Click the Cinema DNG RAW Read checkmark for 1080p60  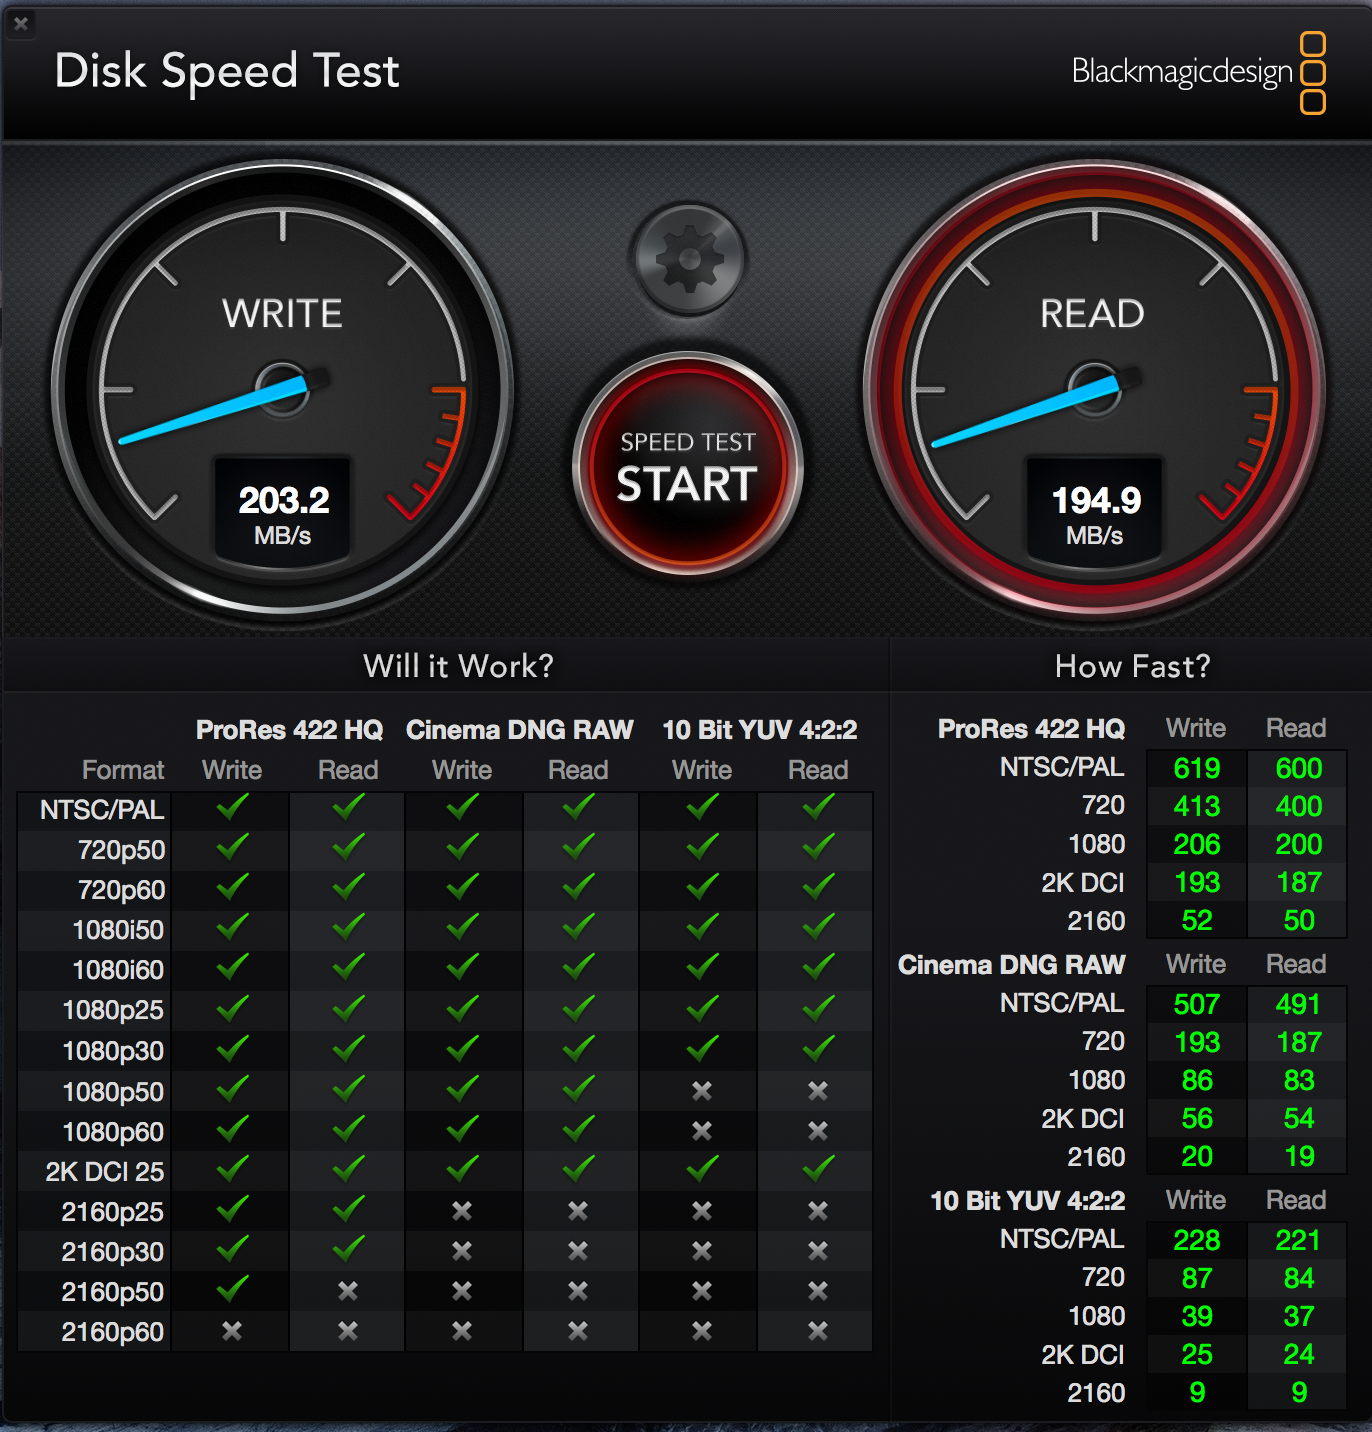click(578, 1129)
